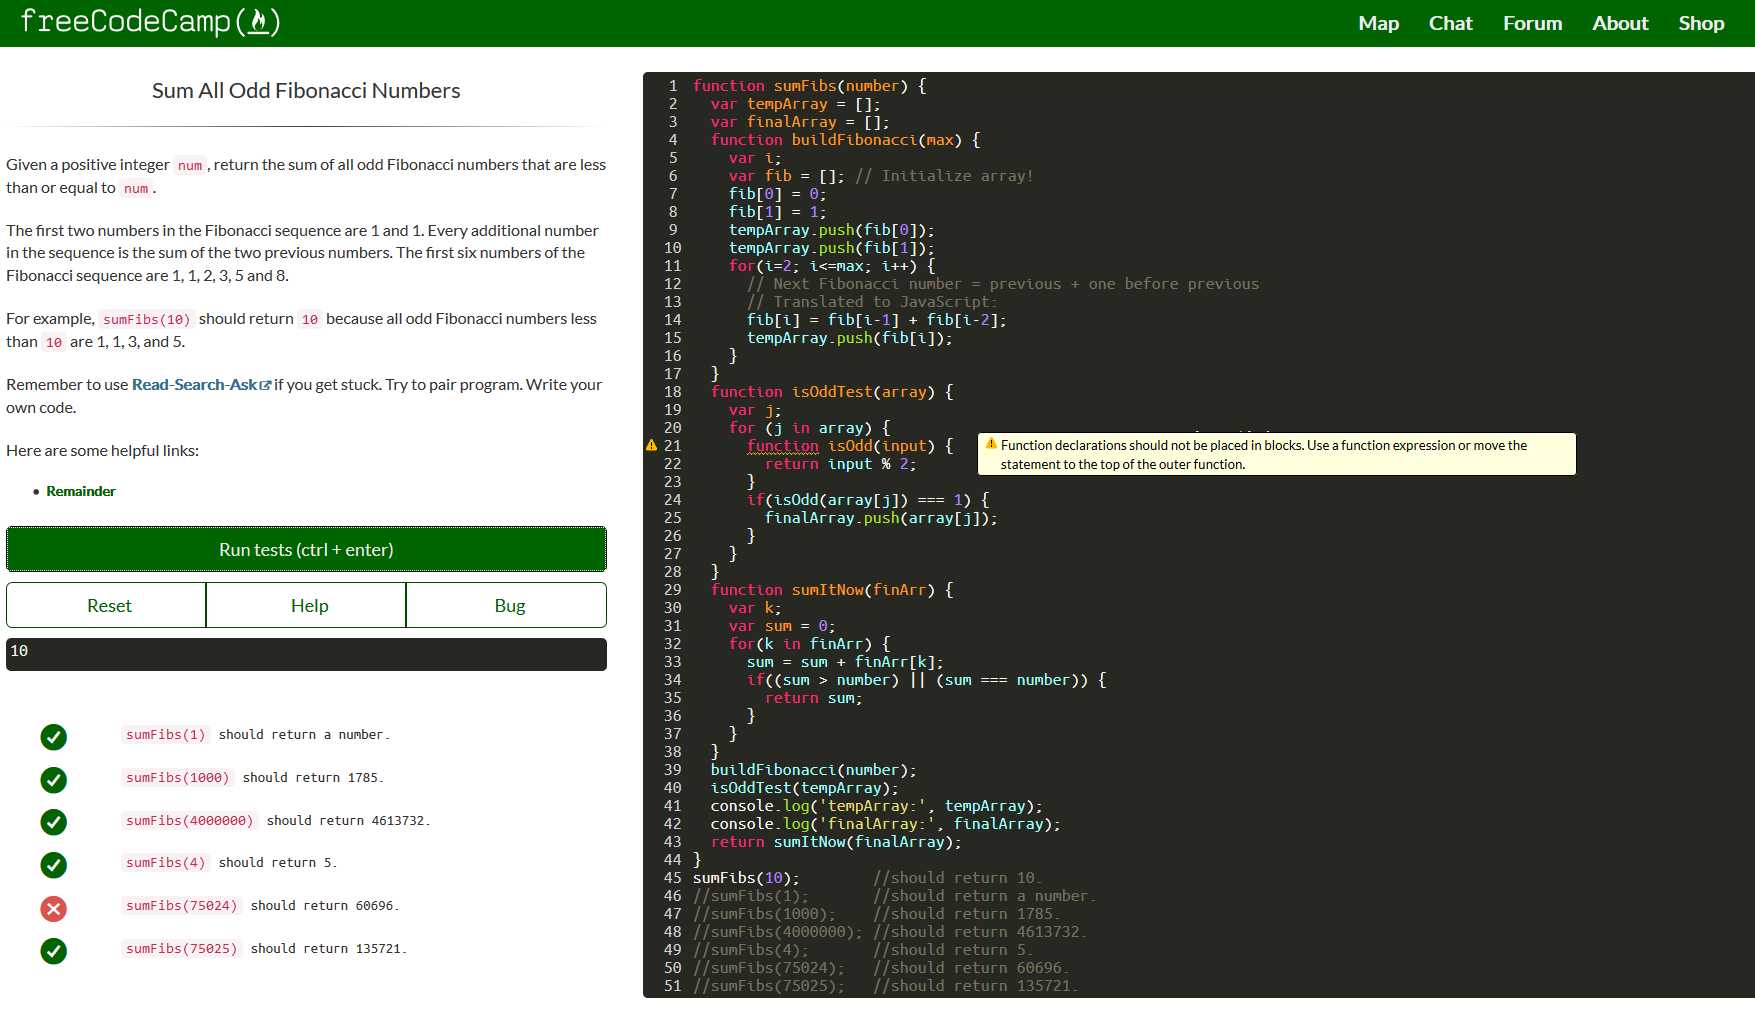Click the green checkmark for sumFibs(1000) test
This screenshot has height=1011, width=1755.
(54, 780)
